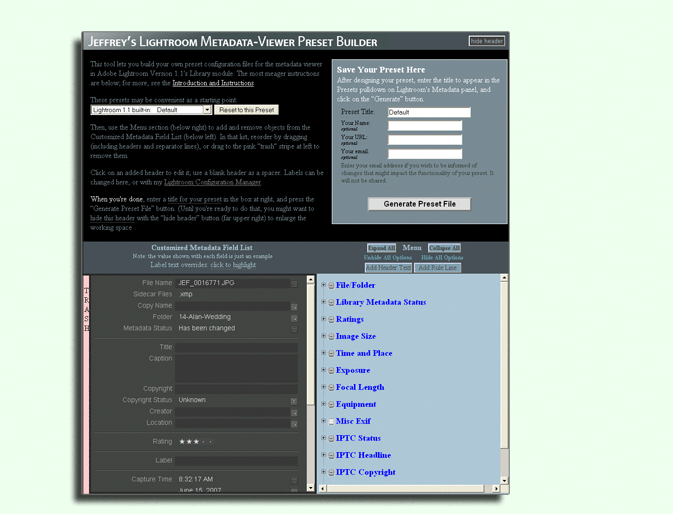This screenshot has height=514, width=673.
Task: Open the Ratings menu group
Action: pyautogui.click(x=350, y=319)
